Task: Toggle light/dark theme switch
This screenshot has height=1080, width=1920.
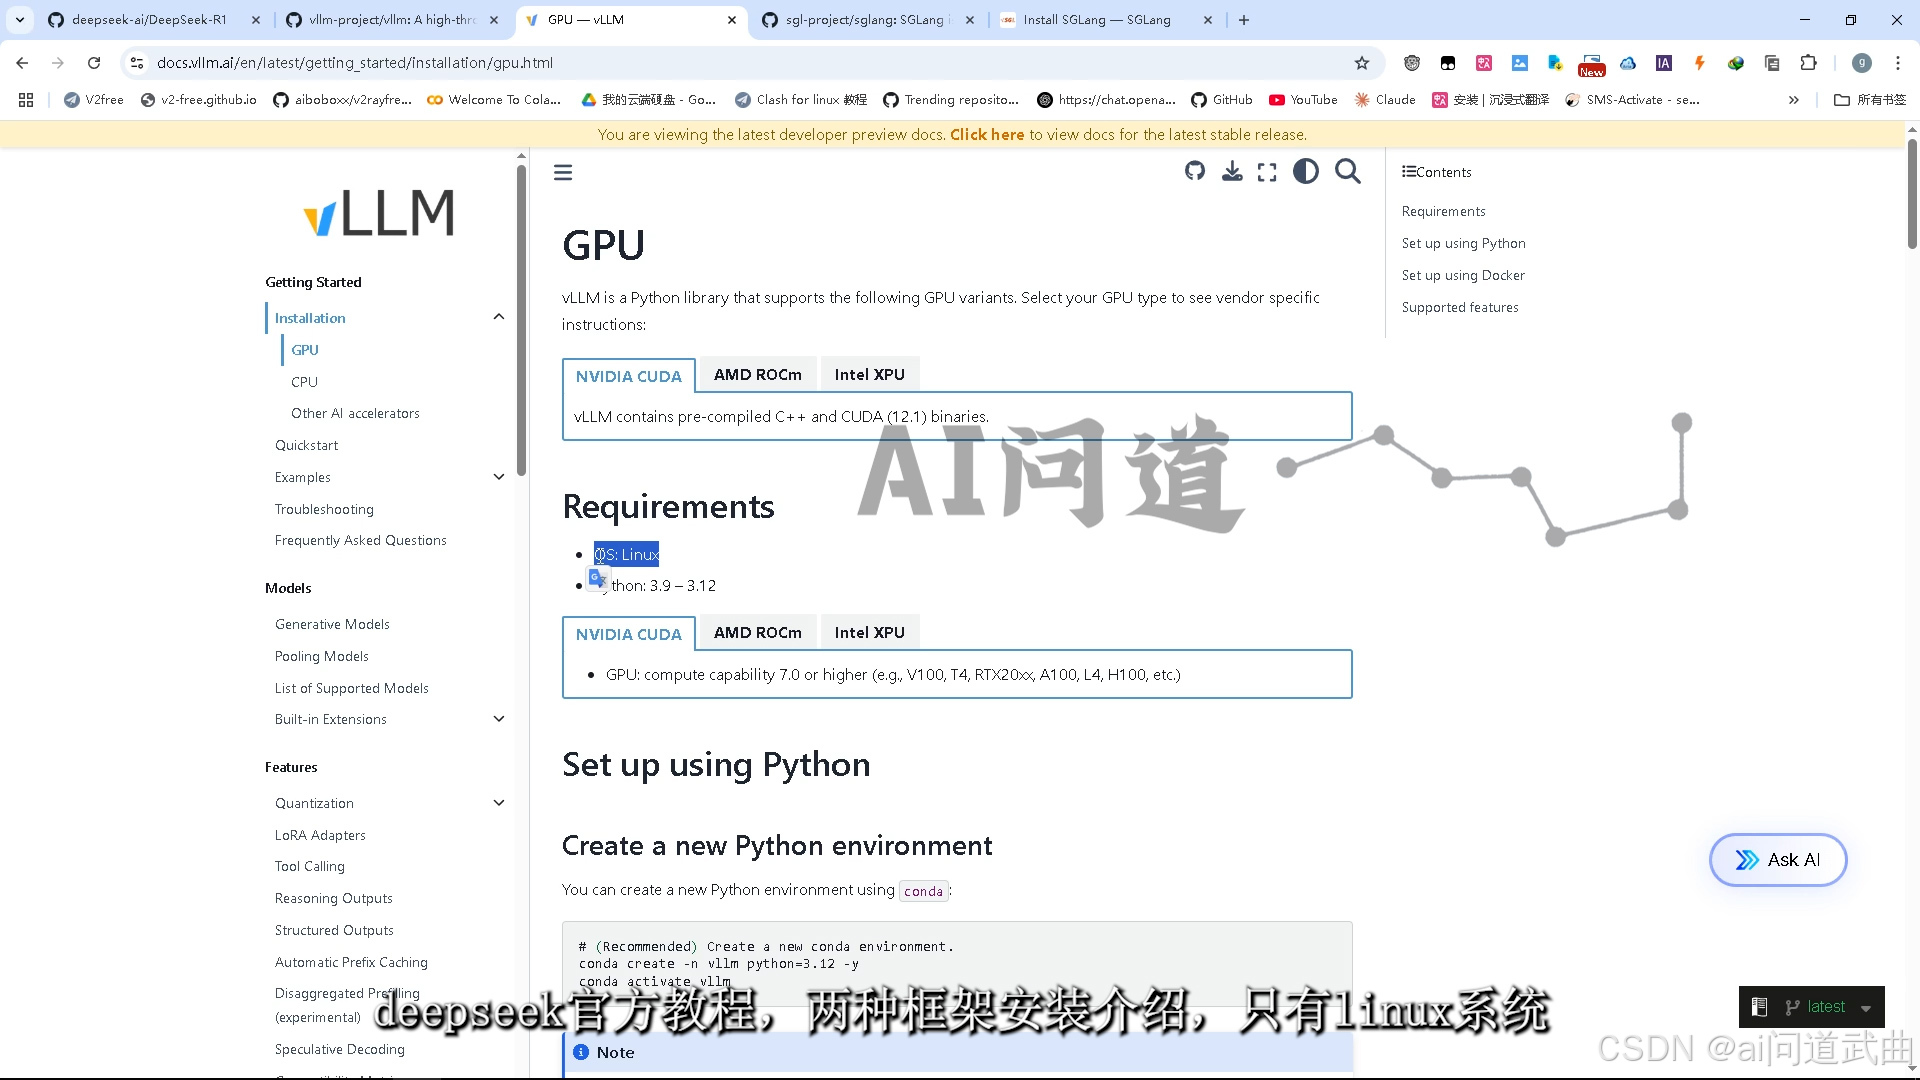Action: coord(1305,172)
